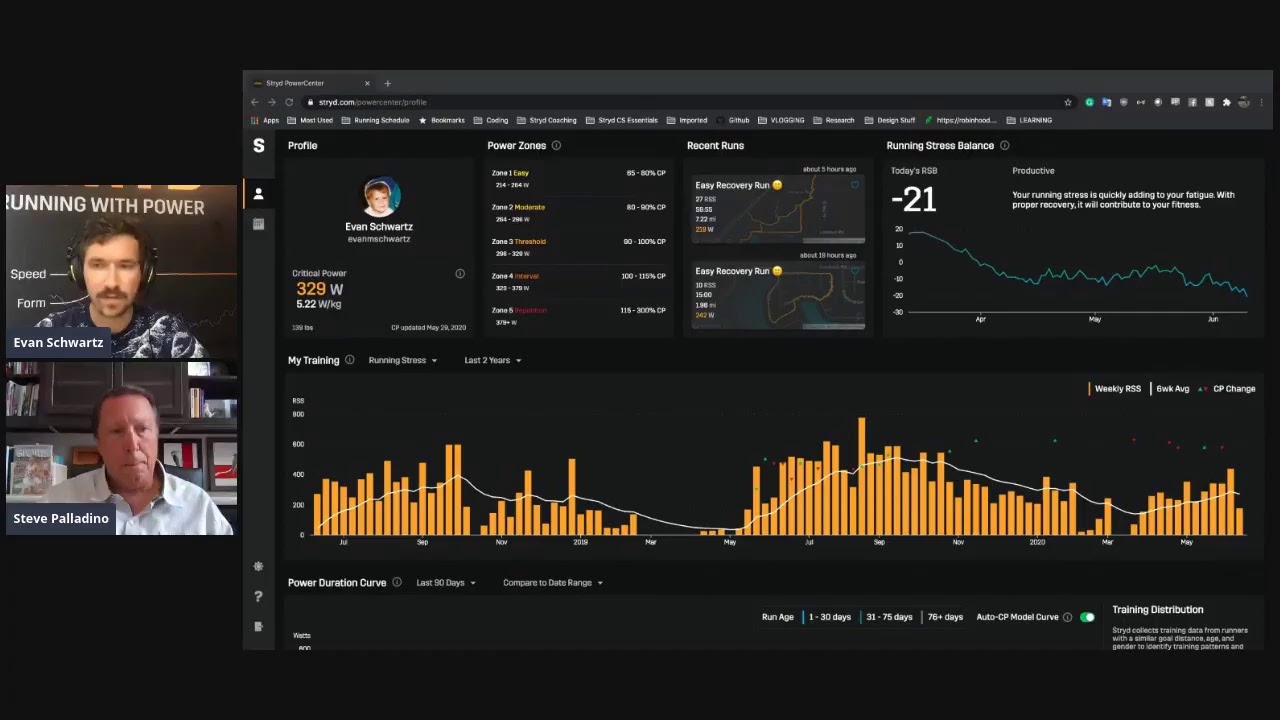Click the info icon next to Critical Power
The height and width of the screenshot is (720, 1280).
coord(460,273)
